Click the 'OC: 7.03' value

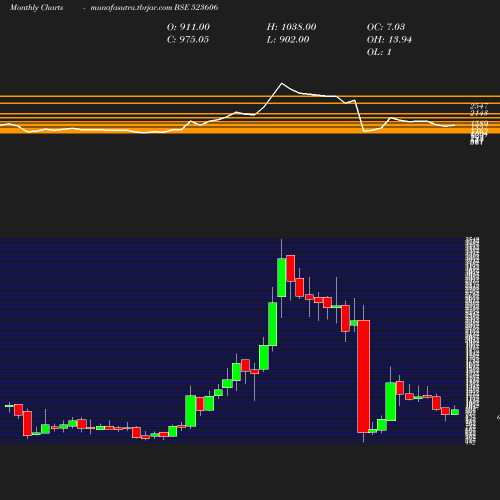point(386,27)
